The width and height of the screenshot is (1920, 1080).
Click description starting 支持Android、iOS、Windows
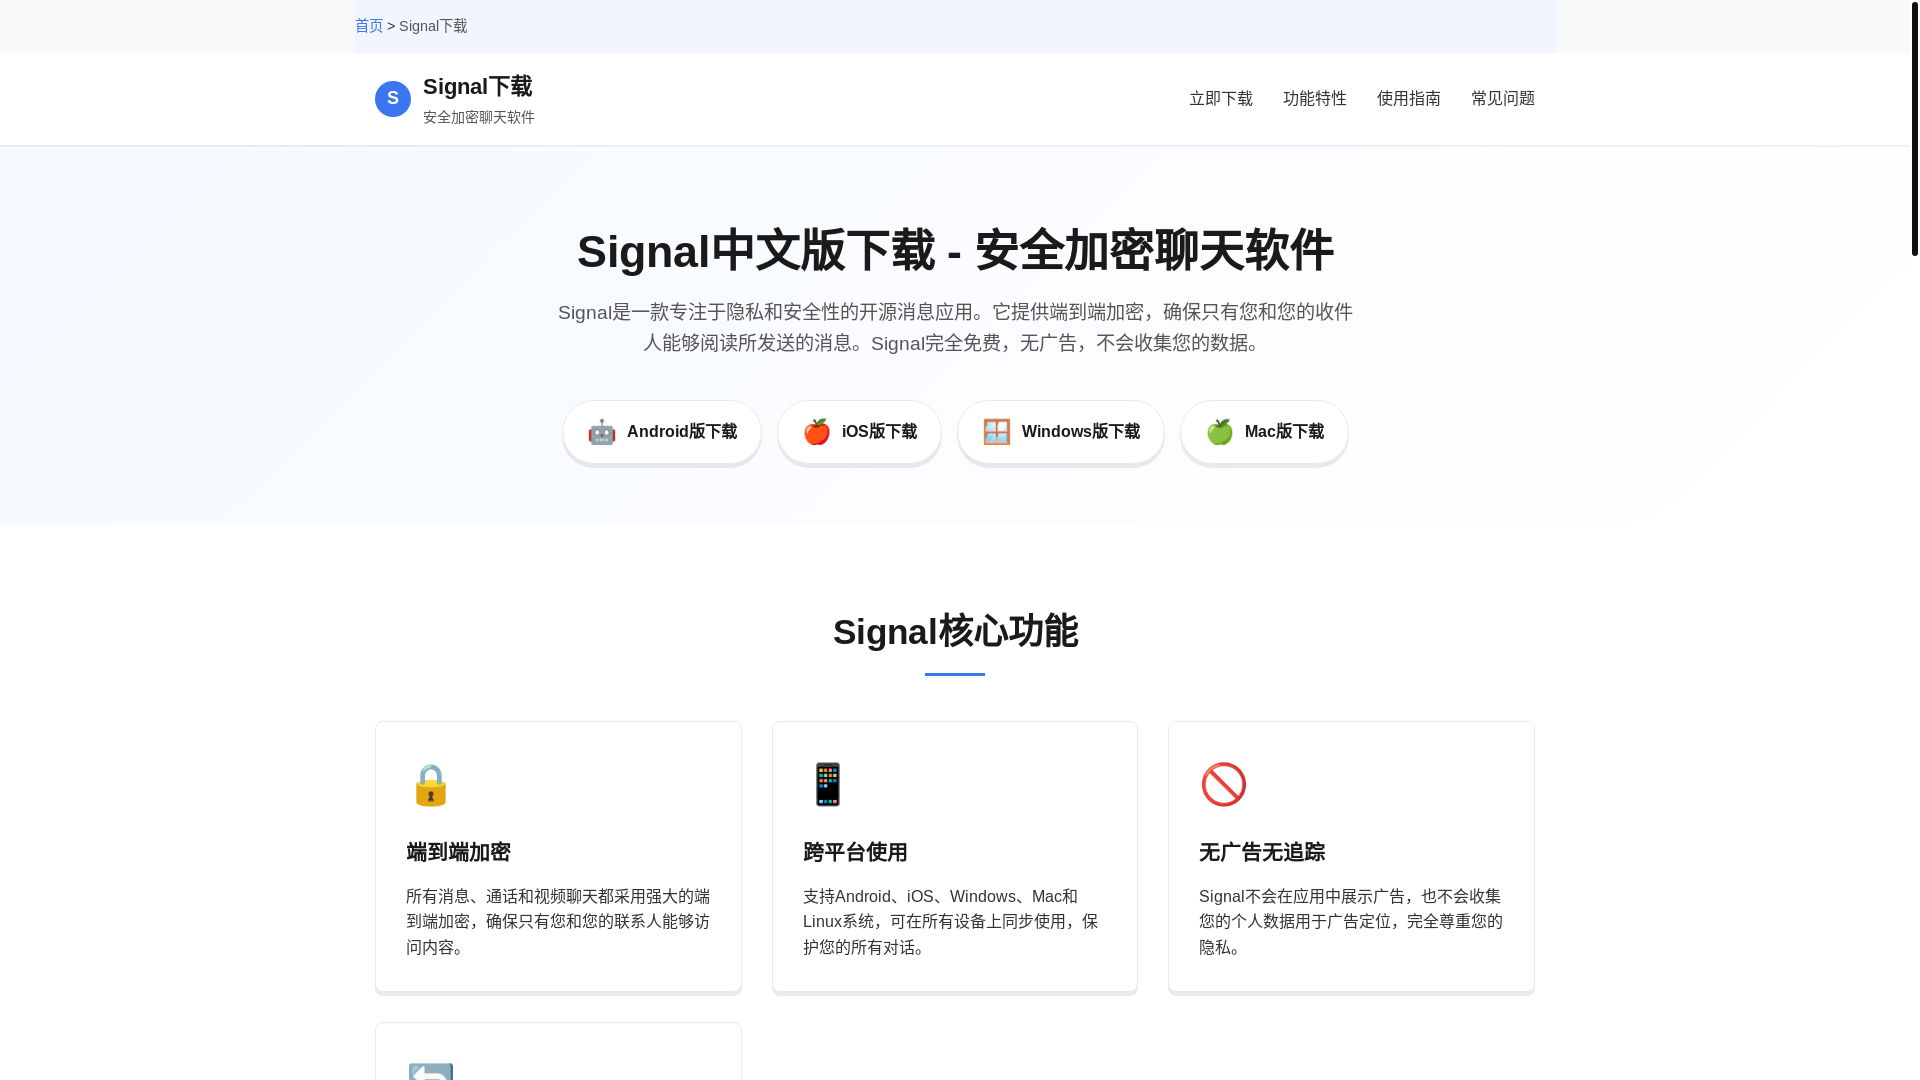pyautogui.click(x=951, y=922)
